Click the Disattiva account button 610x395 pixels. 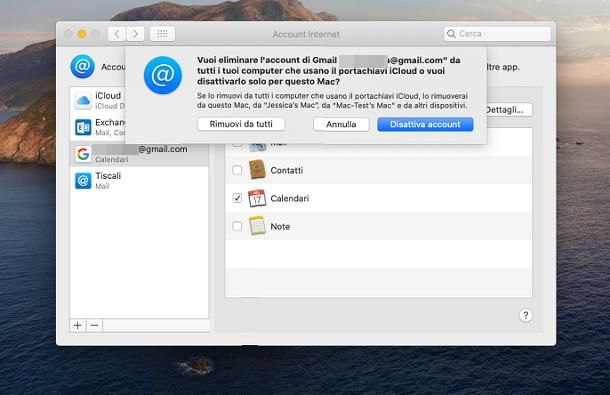click(x=425, y=124)
